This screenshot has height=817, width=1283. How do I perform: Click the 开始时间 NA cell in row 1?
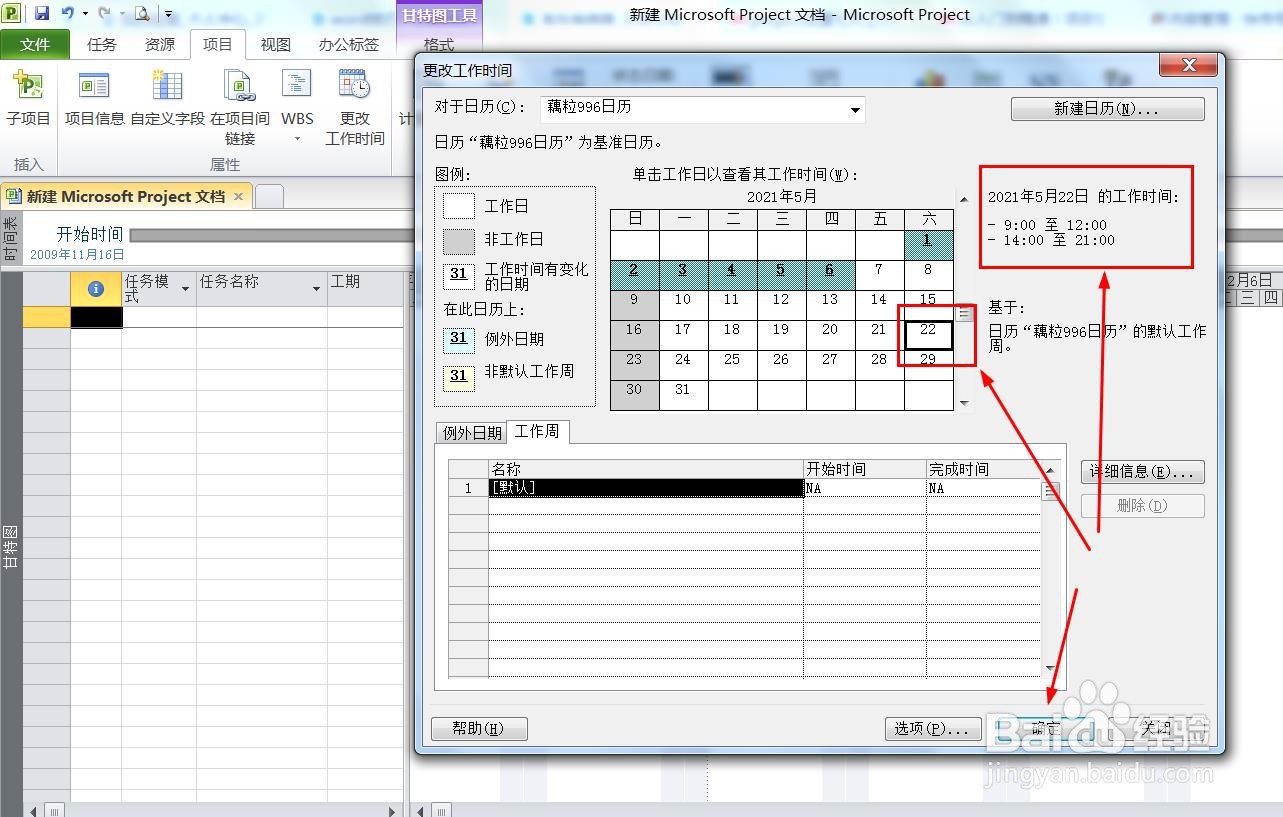click(865, 488)
